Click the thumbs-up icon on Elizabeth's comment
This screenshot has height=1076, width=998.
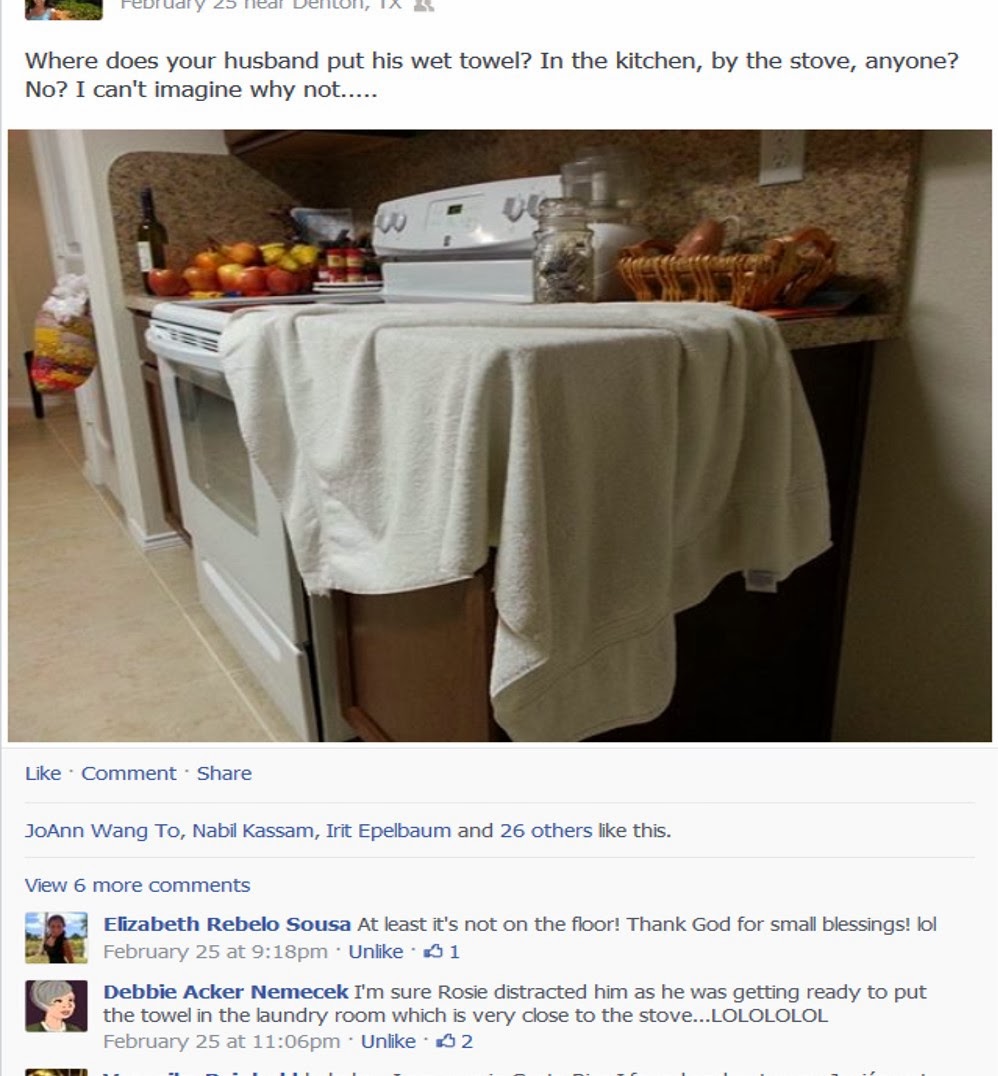[433, 951]
